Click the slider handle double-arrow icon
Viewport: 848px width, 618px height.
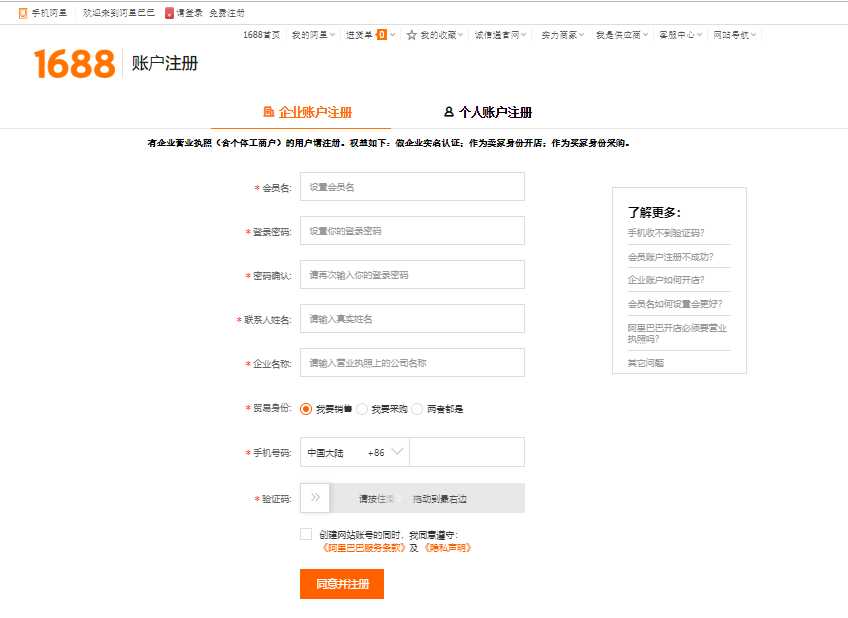click(x=315, y=497)
